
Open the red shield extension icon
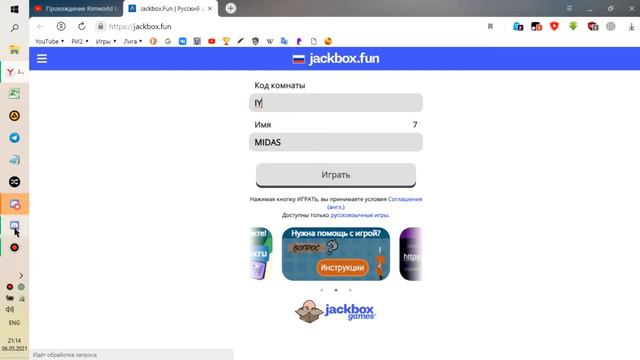pyautogui.click(x=554, y=26)
